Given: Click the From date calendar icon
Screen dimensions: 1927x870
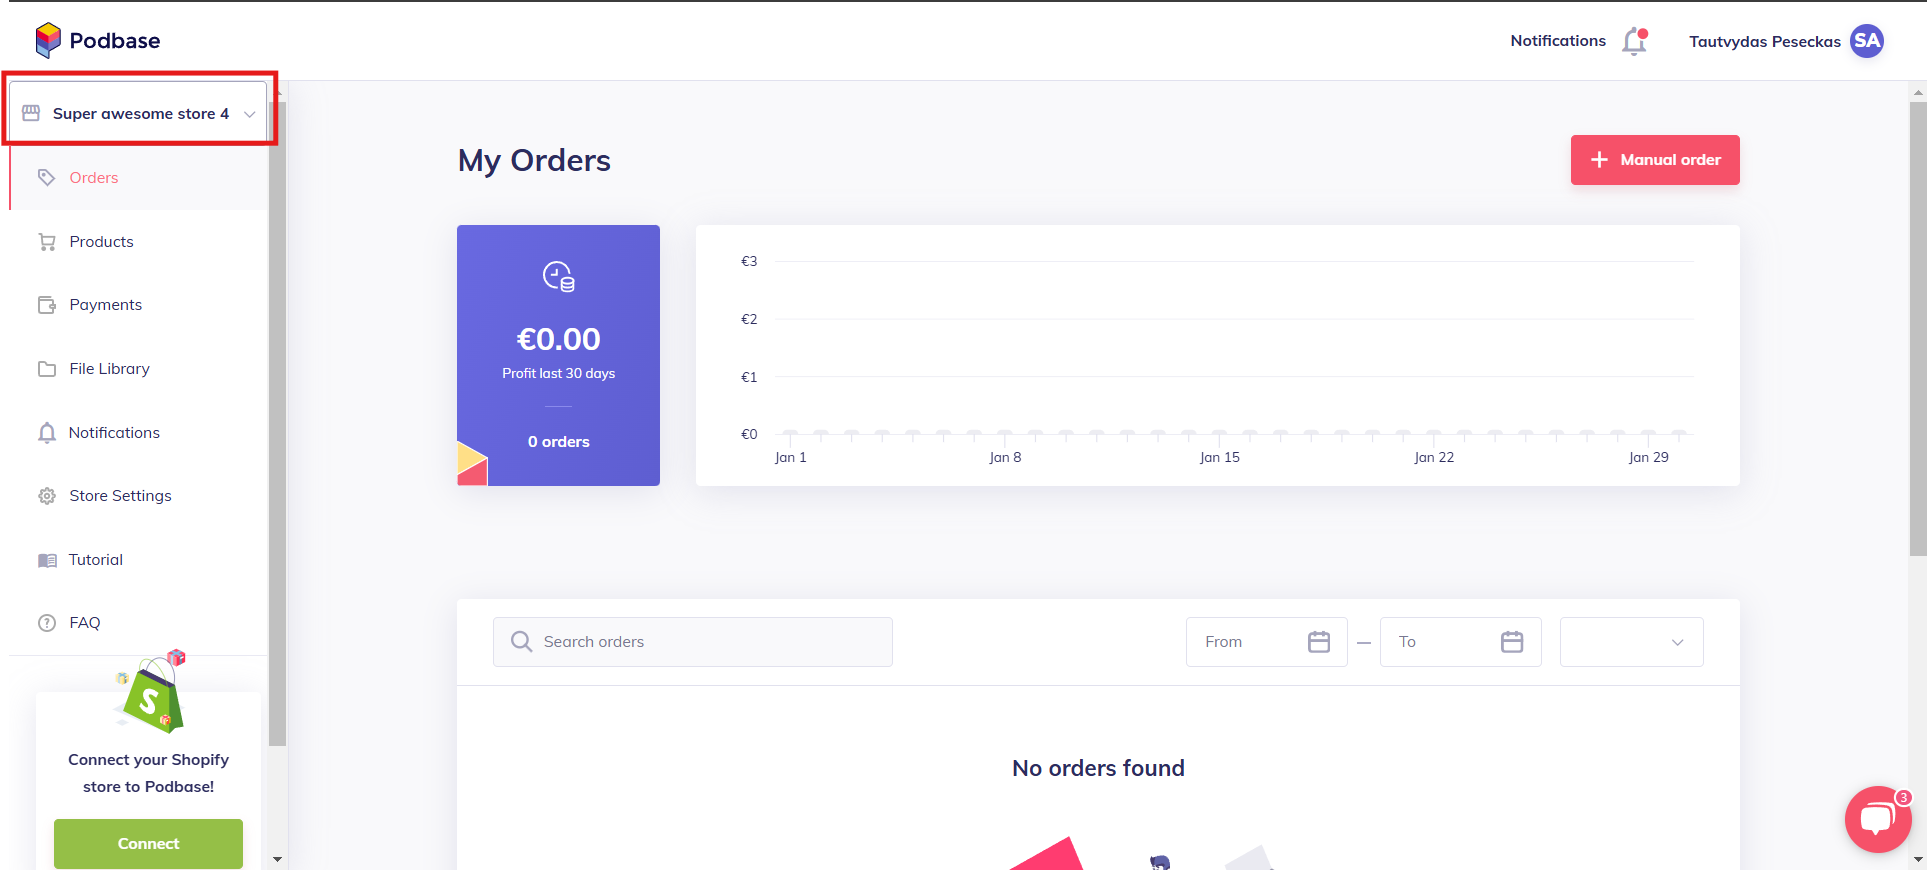Looking at the screenshot, I should coord(1318,642).
